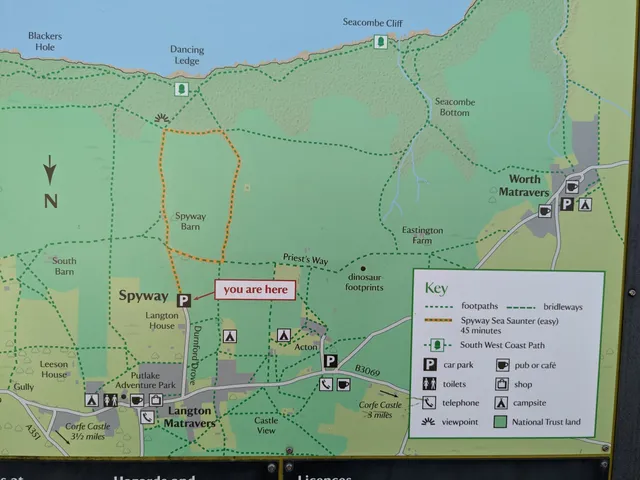
Task: Click the toilets icon near Putlake Adventure Park
Action: [111, 399]
